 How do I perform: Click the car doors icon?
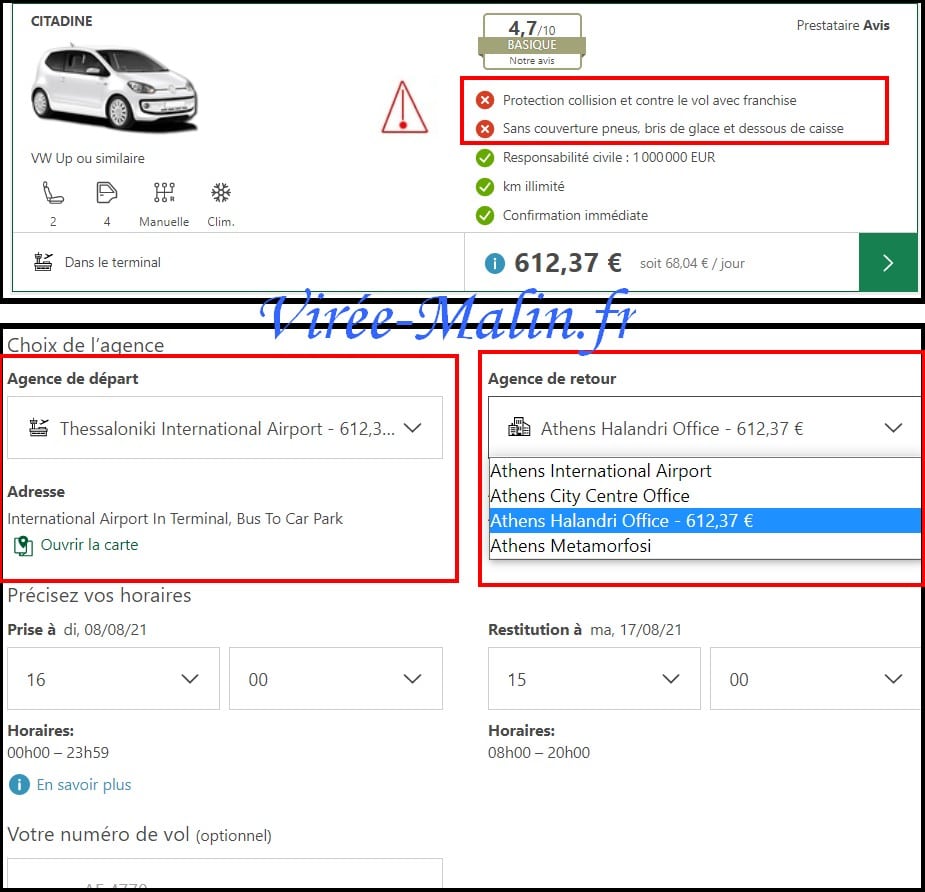pos(106,193)
